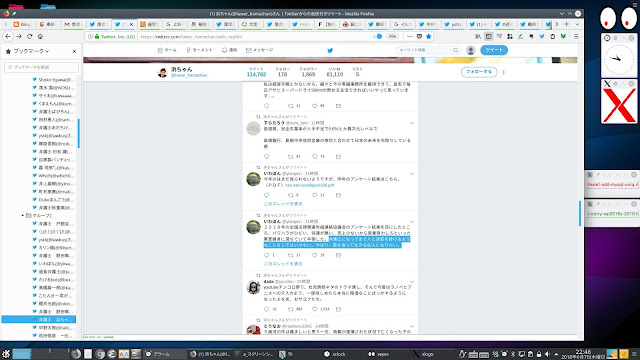Click the Firefox address bar URL
Screen dimensions: 640x360
(x=192, y=37)
